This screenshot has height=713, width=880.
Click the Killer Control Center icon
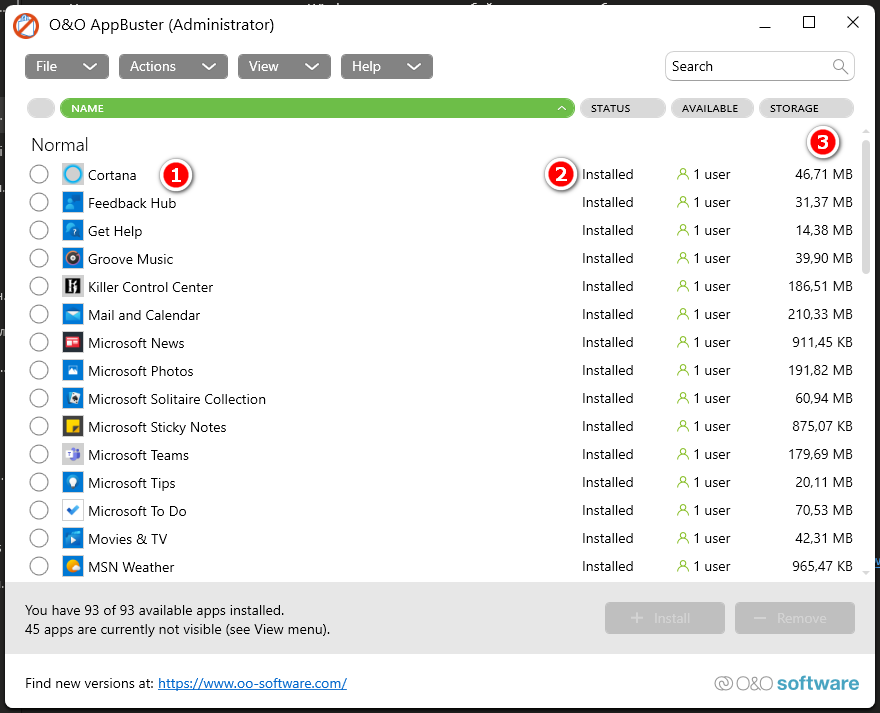pos(72,286)
